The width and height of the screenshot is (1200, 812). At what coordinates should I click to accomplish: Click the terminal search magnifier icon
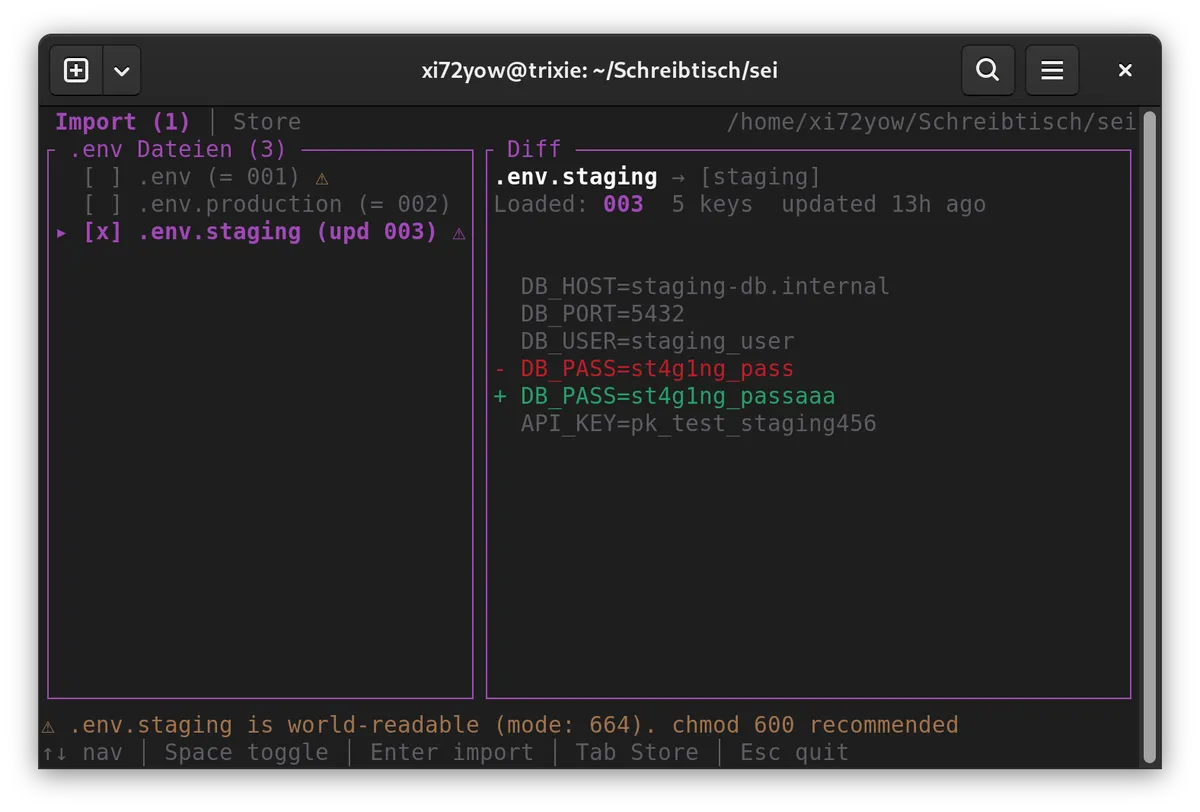click(987, 70)
